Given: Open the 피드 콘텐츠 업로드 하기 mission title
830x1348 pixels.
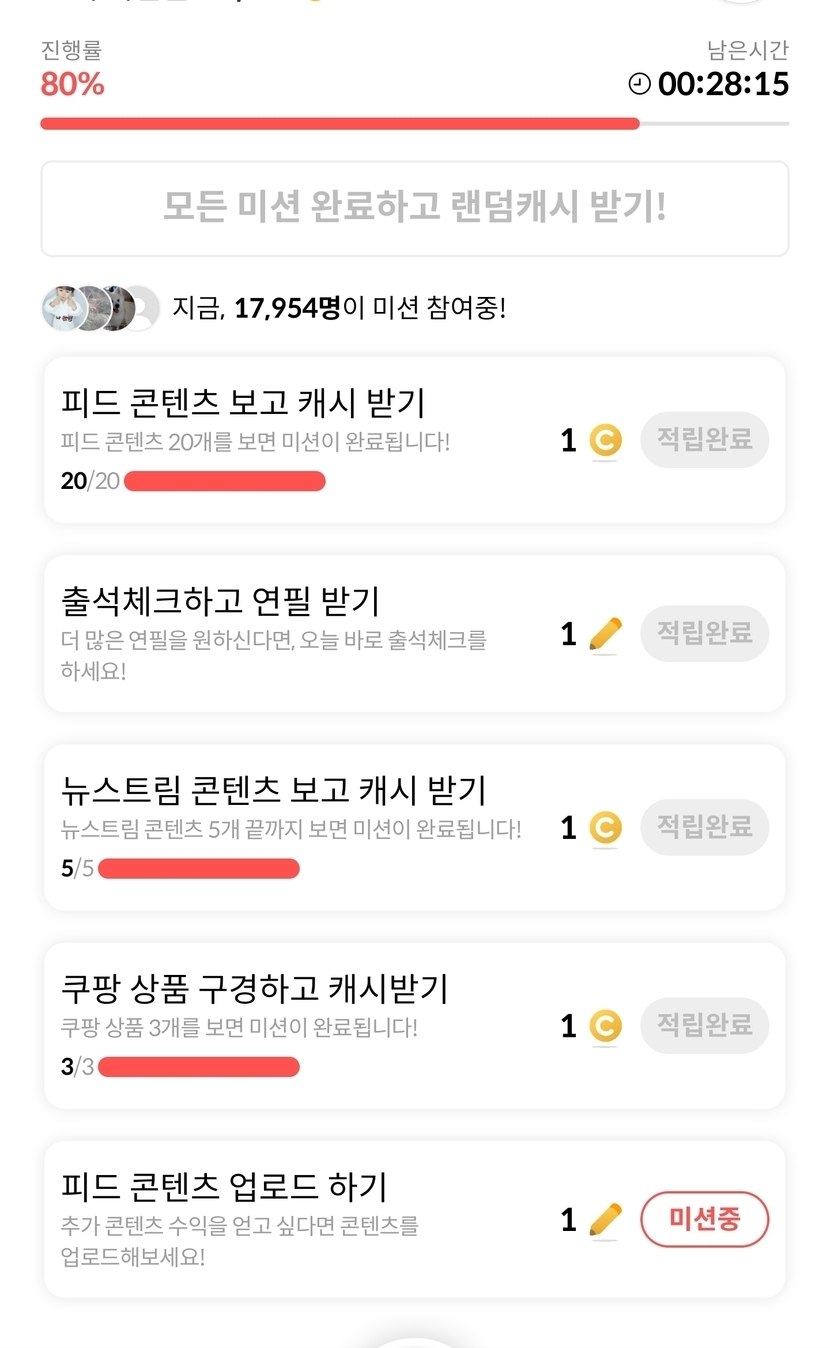Looking at the screenshot, I should [x=224, y=1187].
